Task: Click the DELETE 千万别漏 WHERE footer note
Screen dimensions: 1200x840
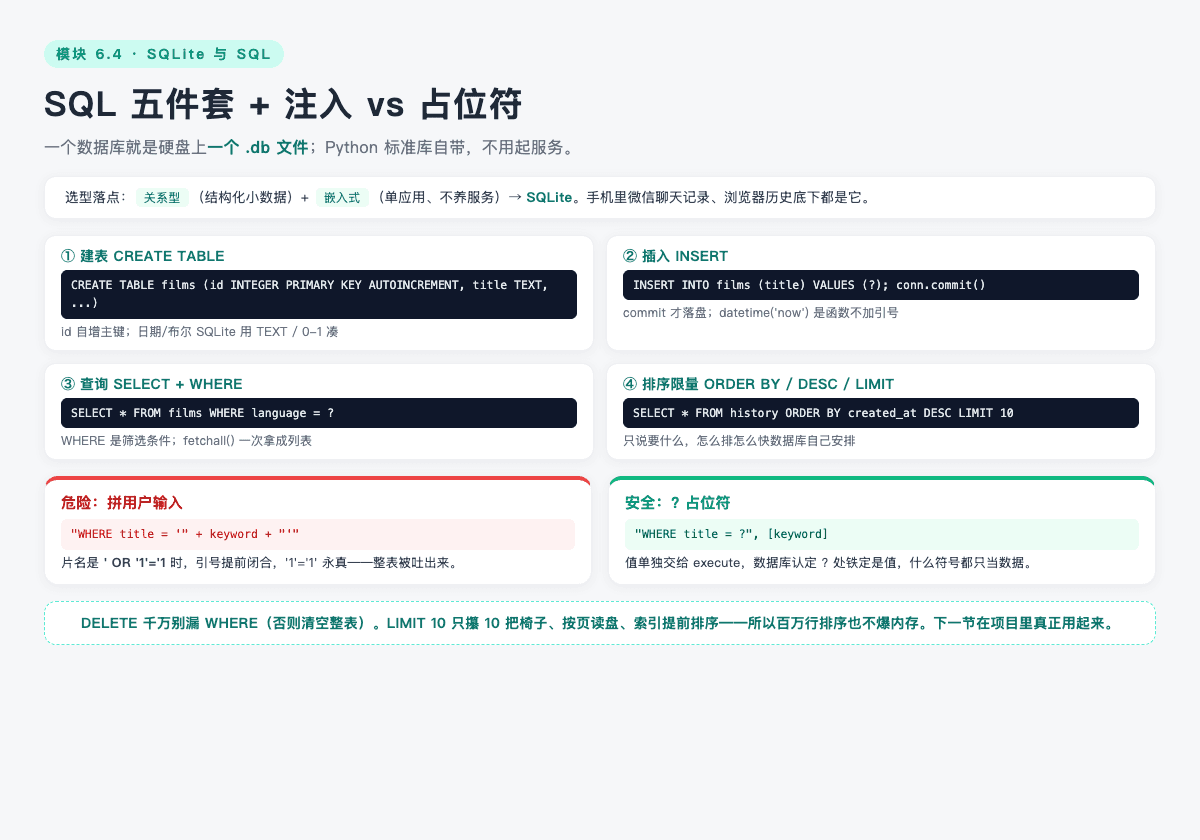Action: point(600,623)
